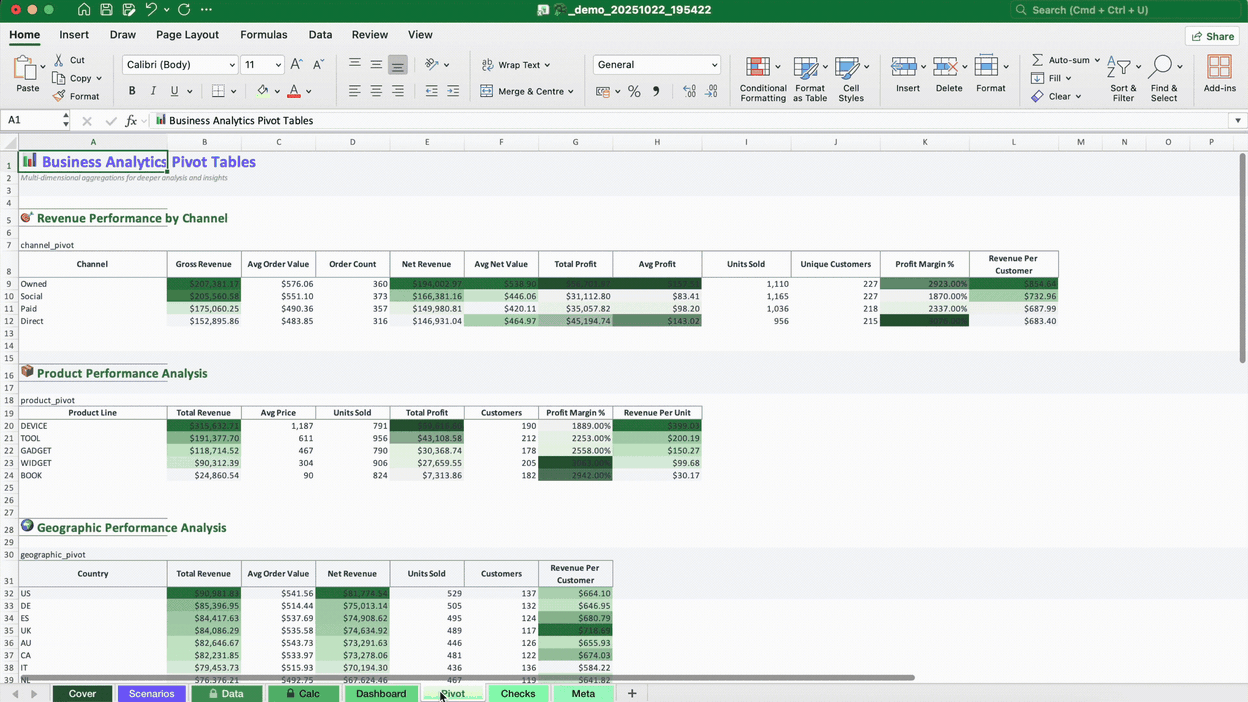Toggle italic formatting

coord(152,90)
